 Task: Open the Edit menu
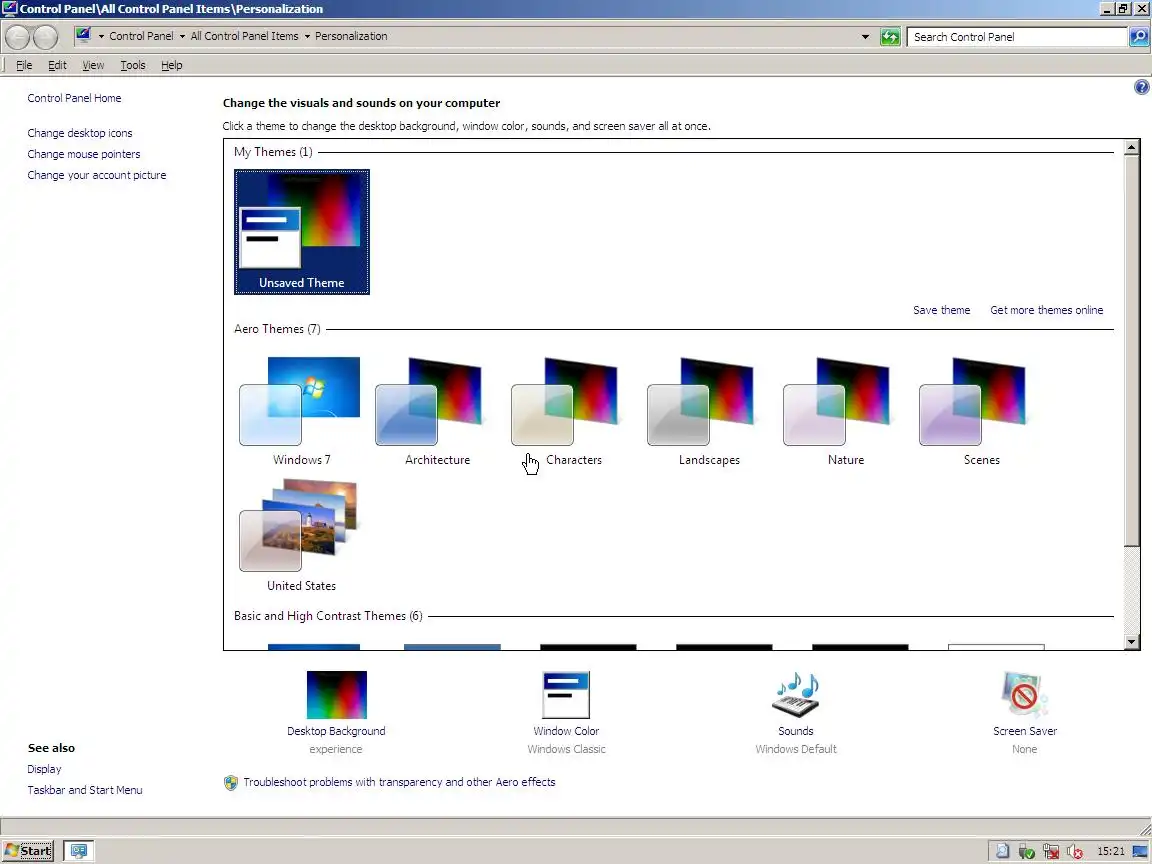tap(57, 65)
